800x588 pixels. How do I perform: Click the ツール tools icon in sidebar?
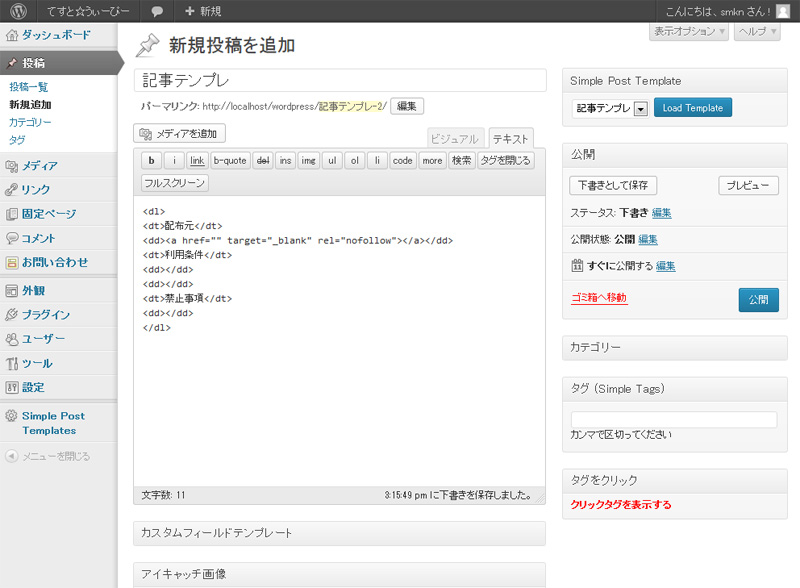click(x=12, y=363)
